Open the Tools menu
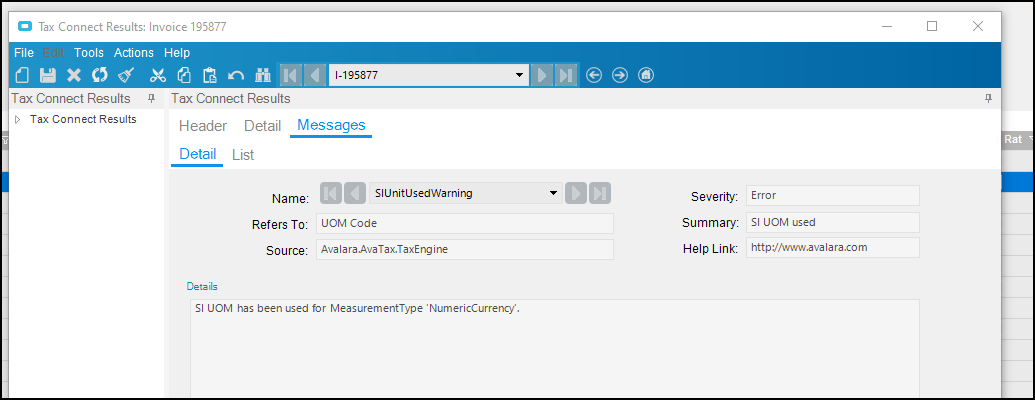 (88, 53)
